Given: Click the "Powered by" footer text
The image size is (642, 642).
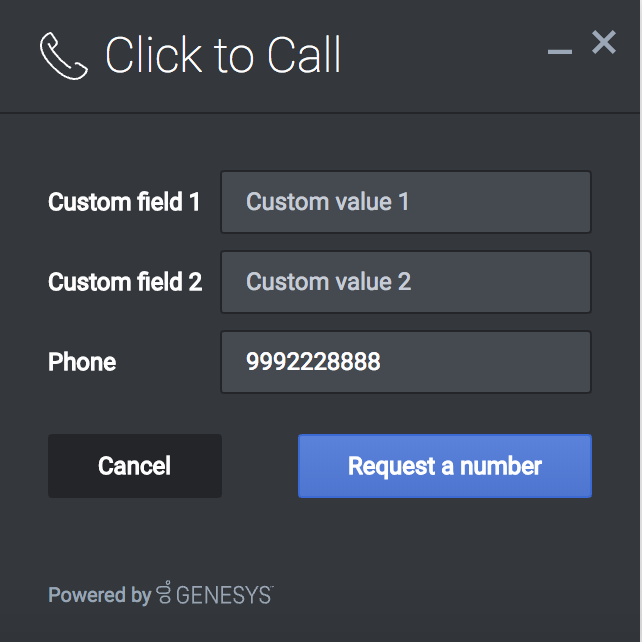Looking at the screenshot, I should point(99,595).
